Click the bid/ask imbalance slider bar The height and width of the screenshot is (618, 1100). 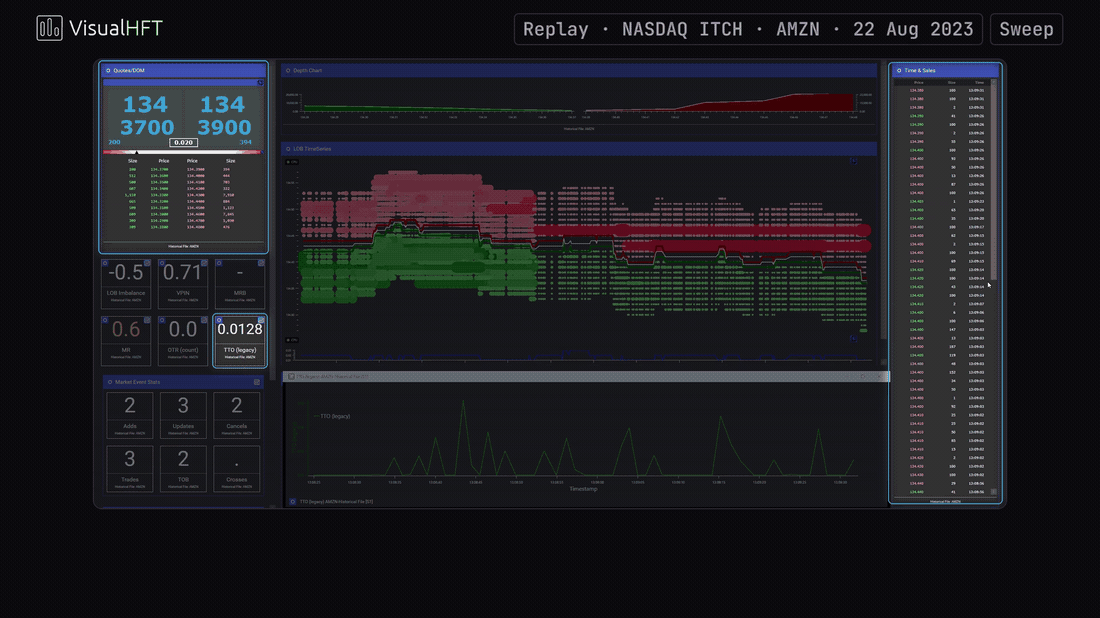tap(182, 152)
